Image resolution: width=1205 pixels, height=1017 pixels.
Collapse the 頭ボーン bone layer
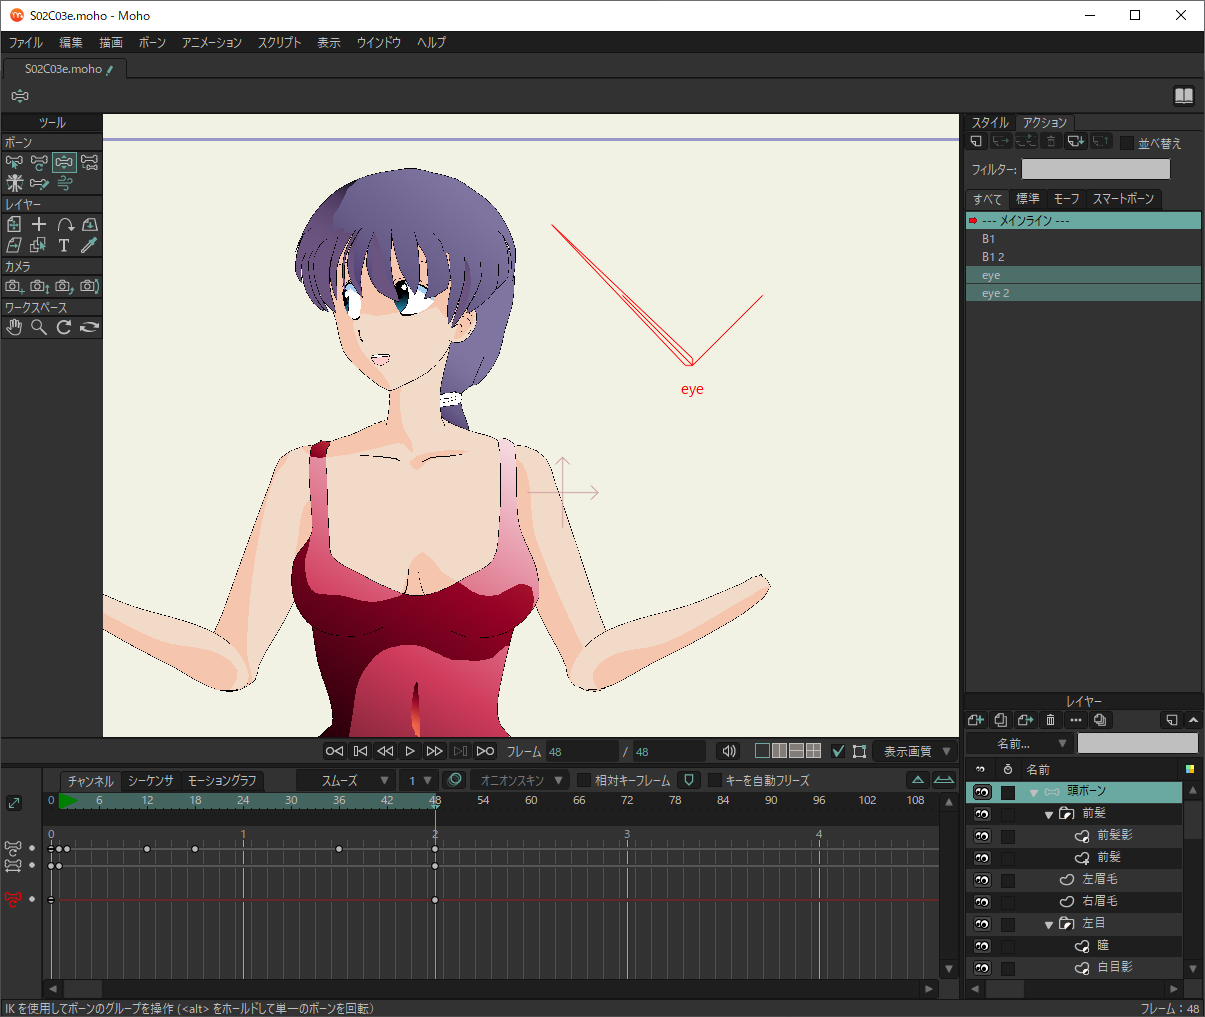[1034, 793]
